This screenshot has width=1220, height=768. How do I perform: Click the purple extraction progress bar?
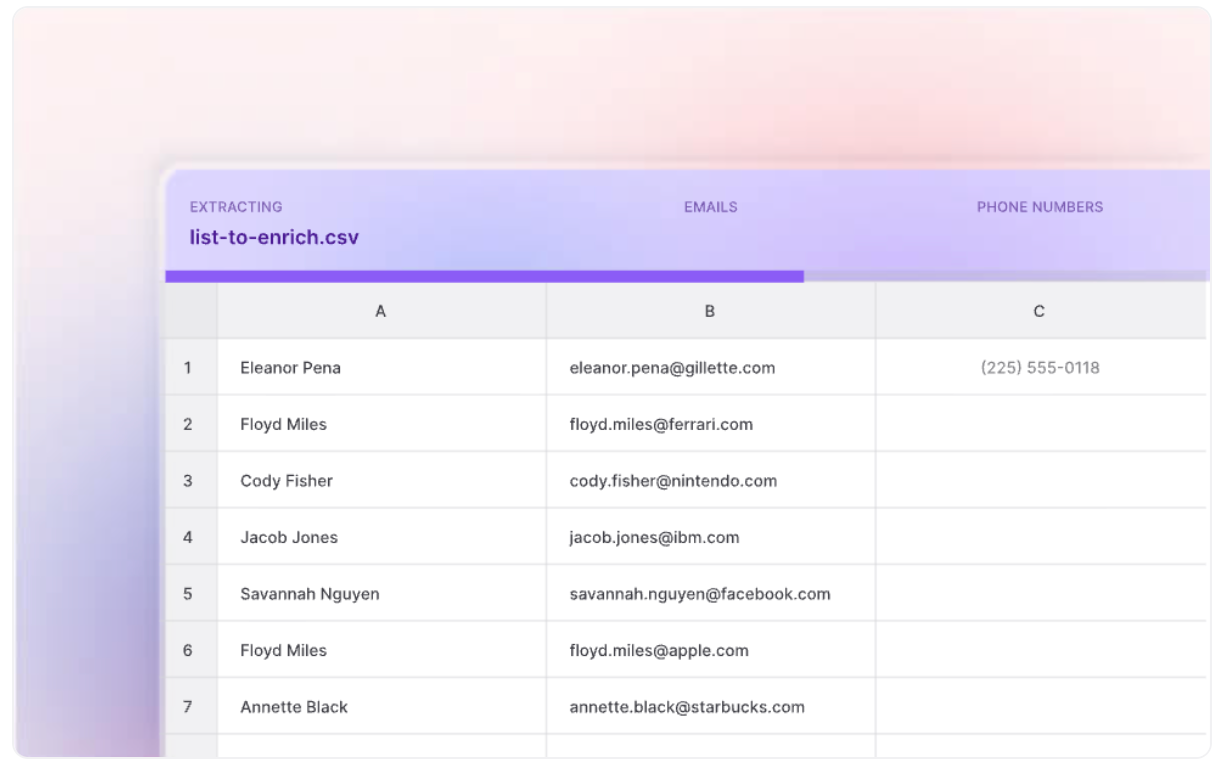[x=485, y=276]
